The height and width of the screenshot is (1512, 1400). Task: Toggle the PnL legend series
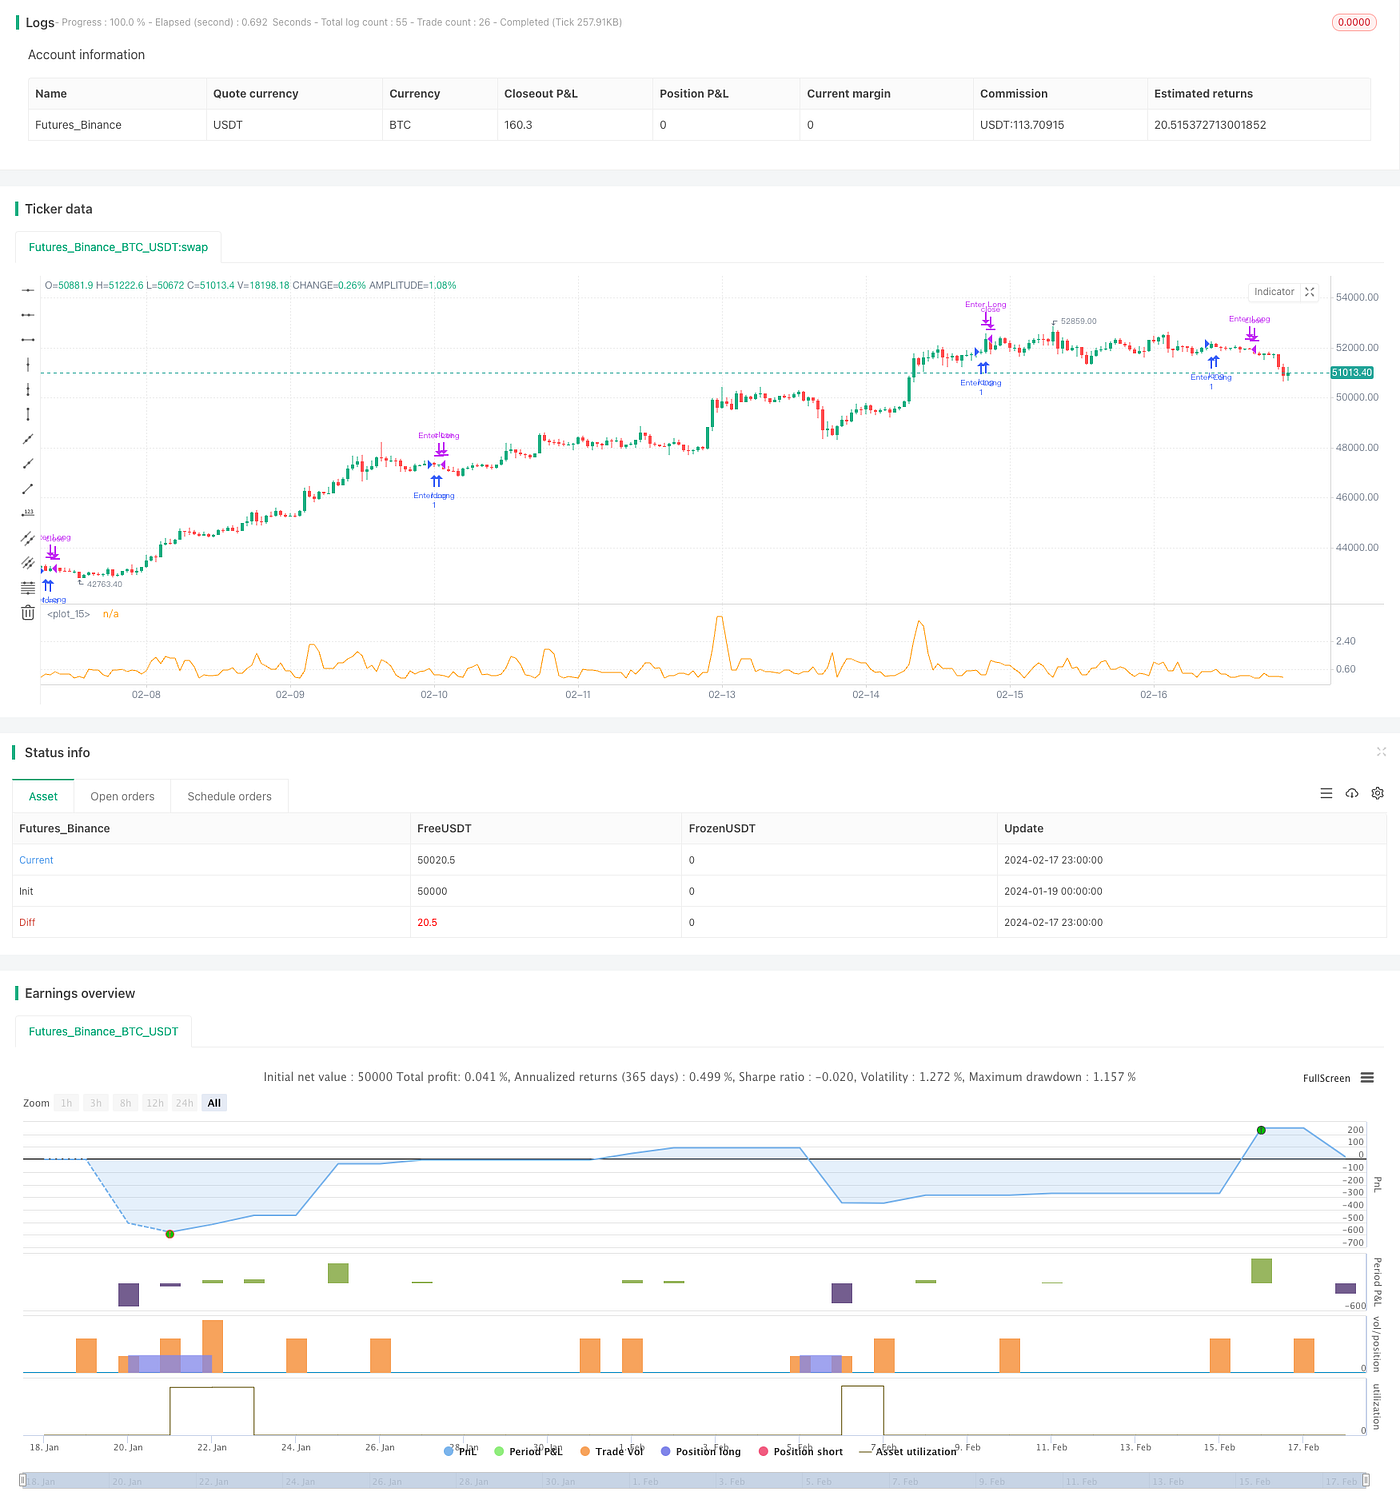460,1451
